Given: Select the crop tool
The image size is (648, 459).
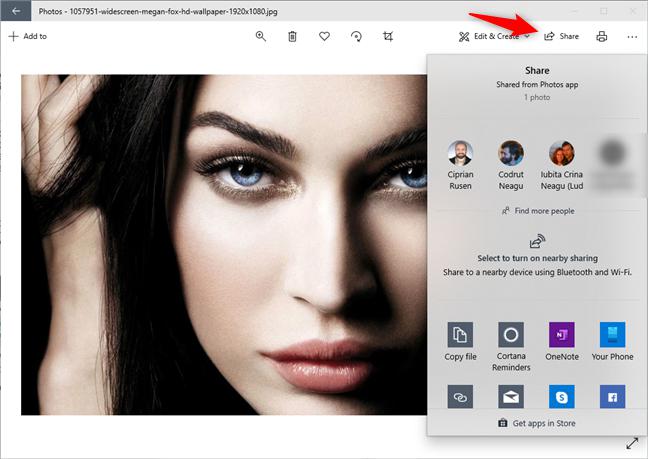Looking at the screenshot, I should pyautogui.click(x=388, y=36).
